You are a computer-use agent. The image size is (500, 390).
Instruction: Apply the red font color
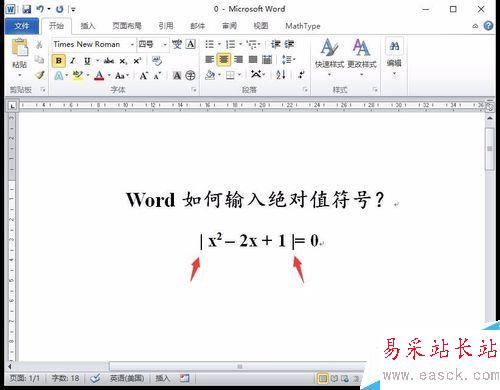tap(99, 76)
